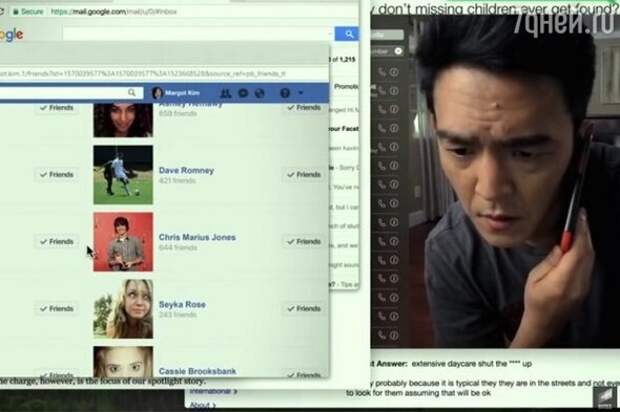Toggle Friends status left of Seyka Rose

click(x=57, y=309)
